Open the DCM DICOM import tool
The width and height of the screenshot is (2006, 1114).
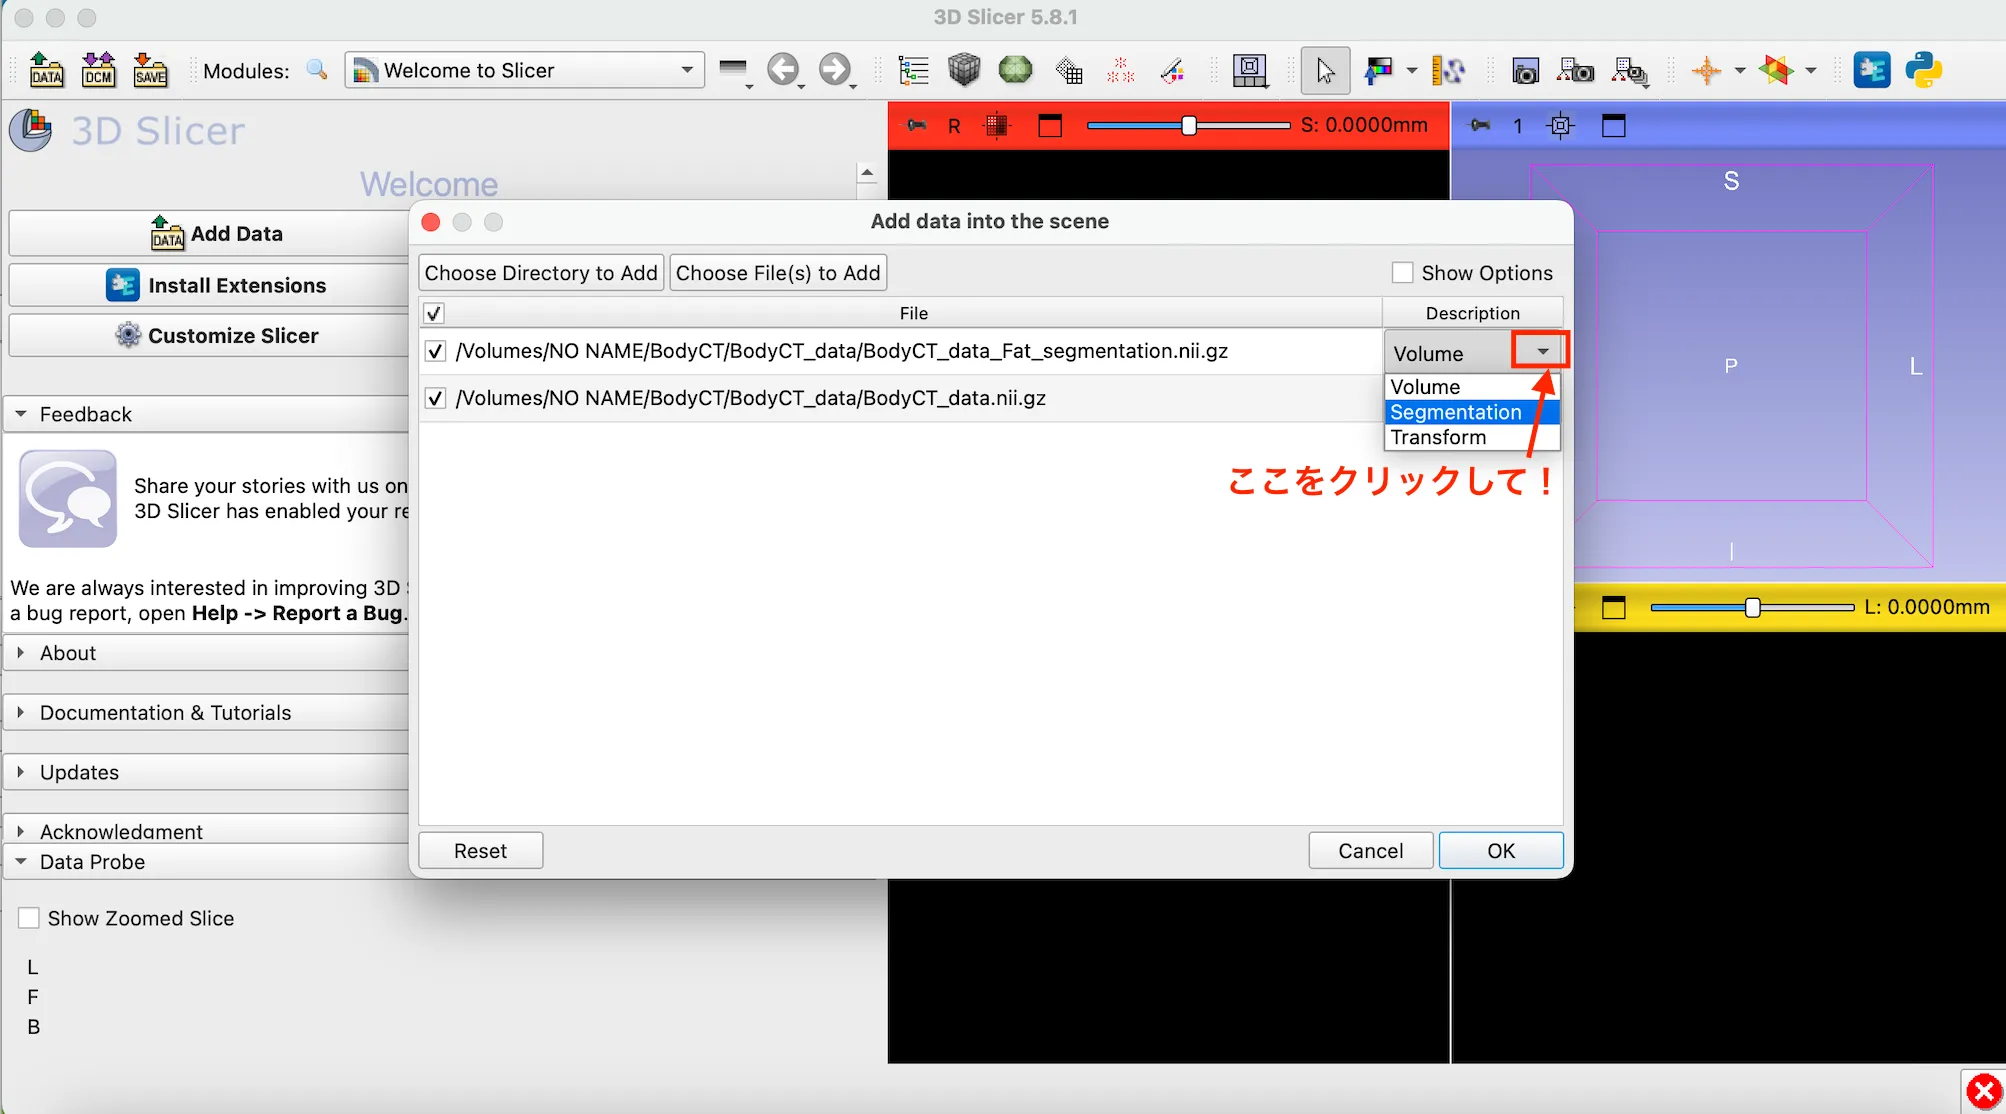[x=97, y=70]
